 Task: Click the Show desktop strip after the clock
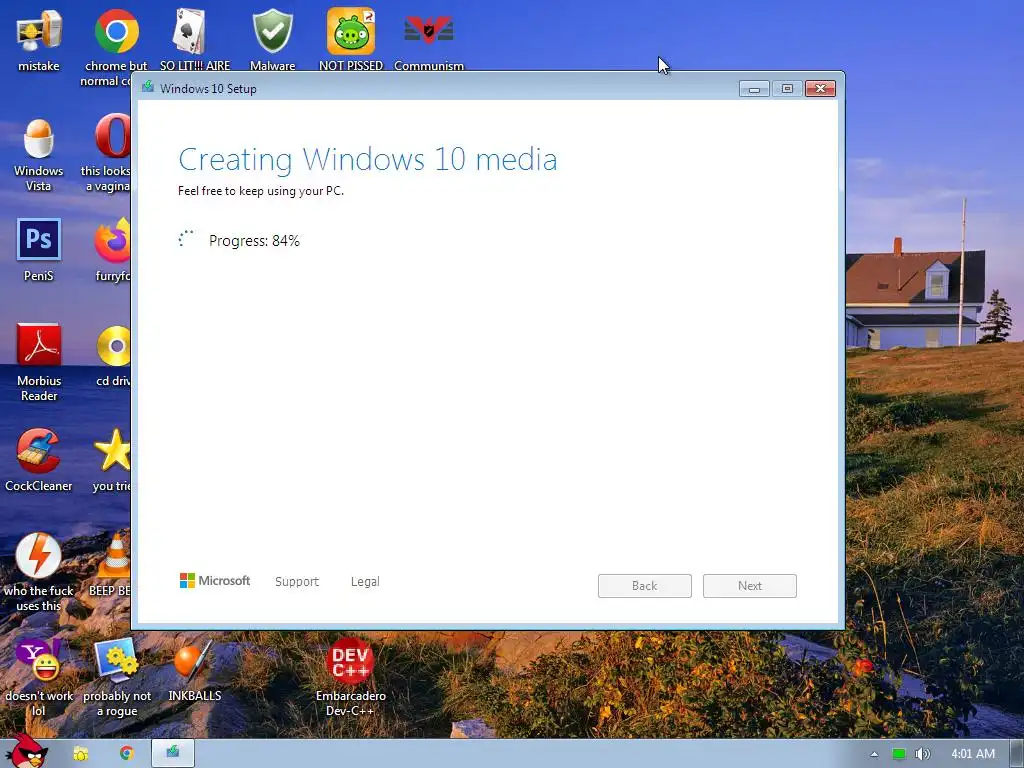point(1017,754)
